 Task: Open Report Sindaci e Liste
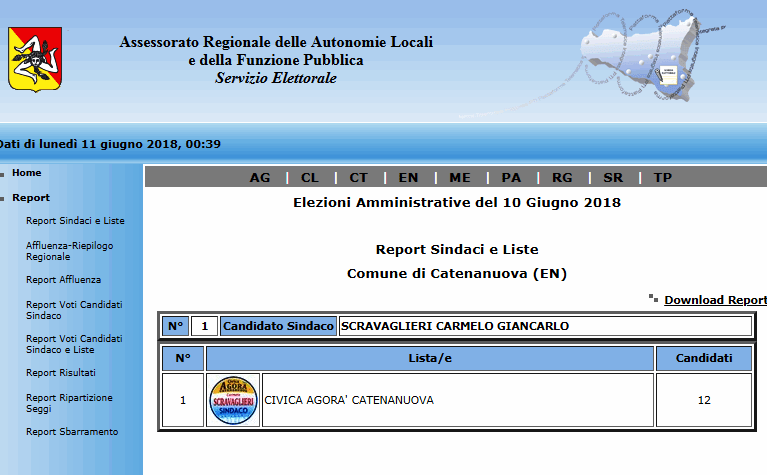pyautogui.click(x=75, y=221)
